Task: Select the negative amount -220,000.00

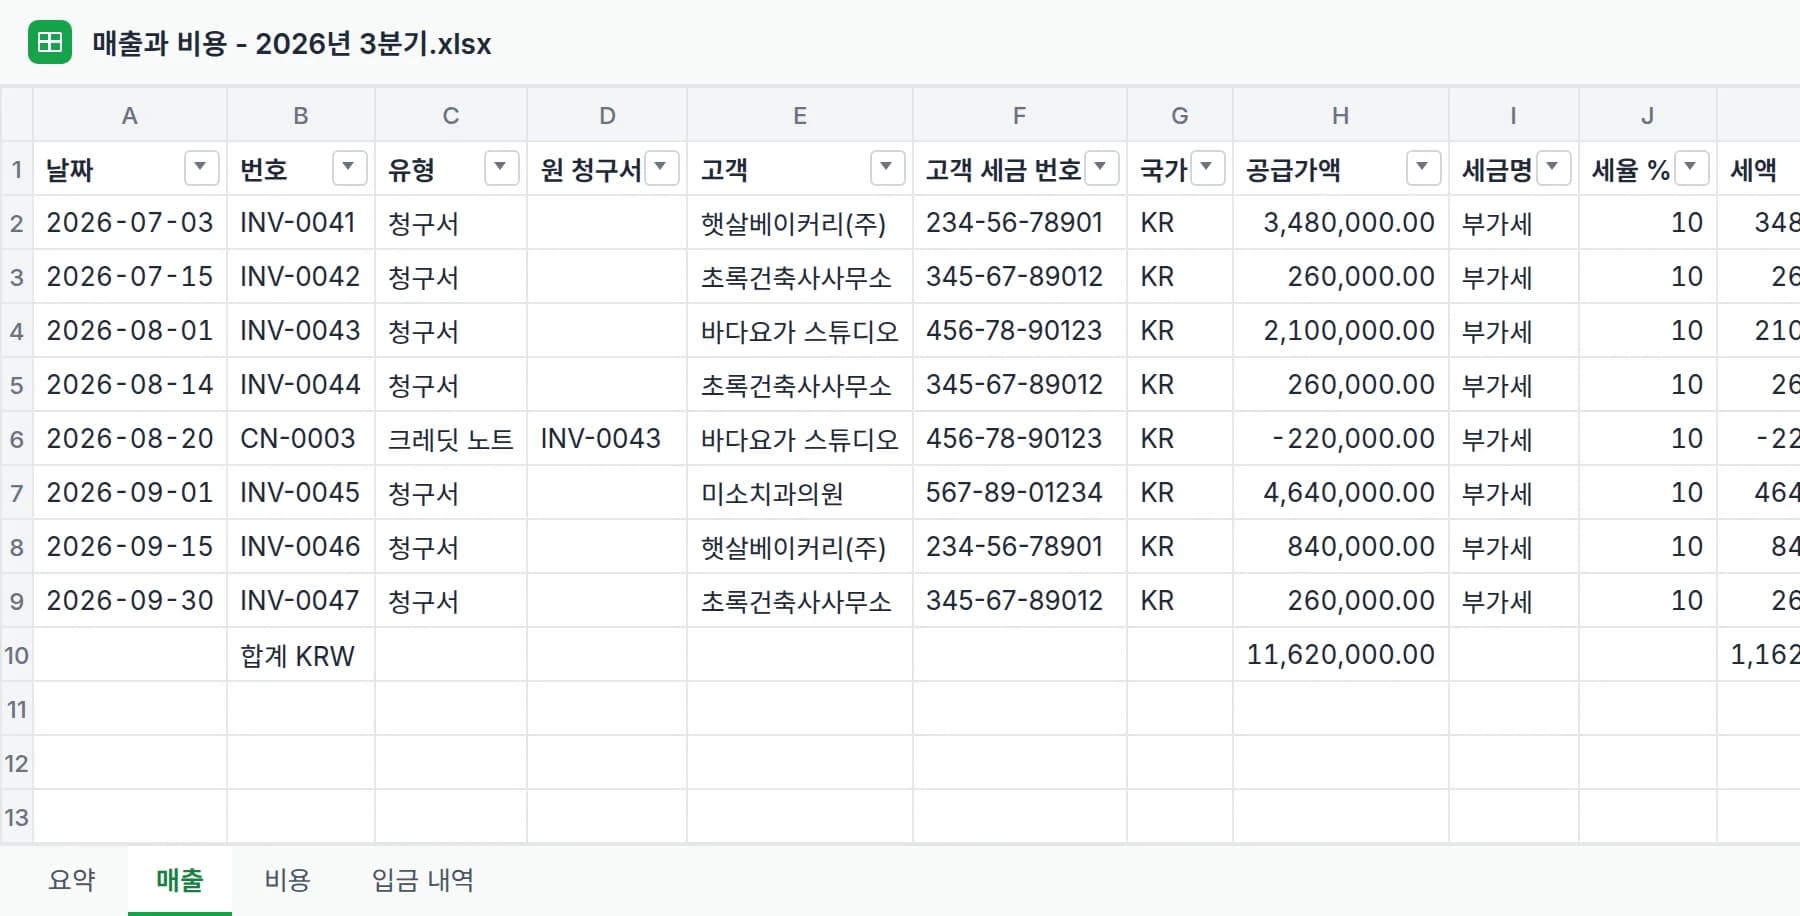Action: click(x=1341, y=439)
